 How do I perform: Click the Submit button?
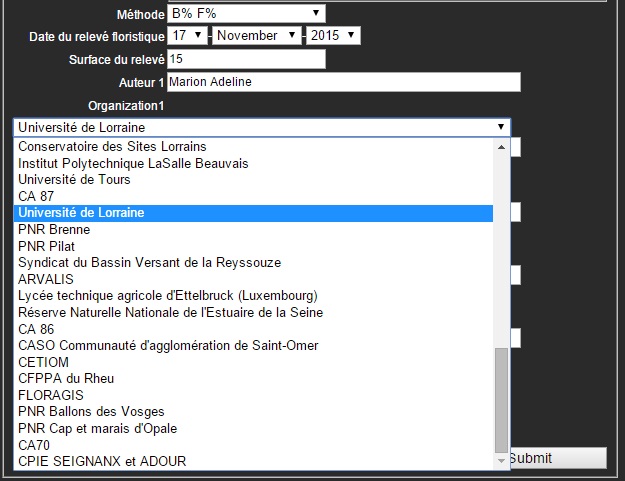[x=556, y=458]
